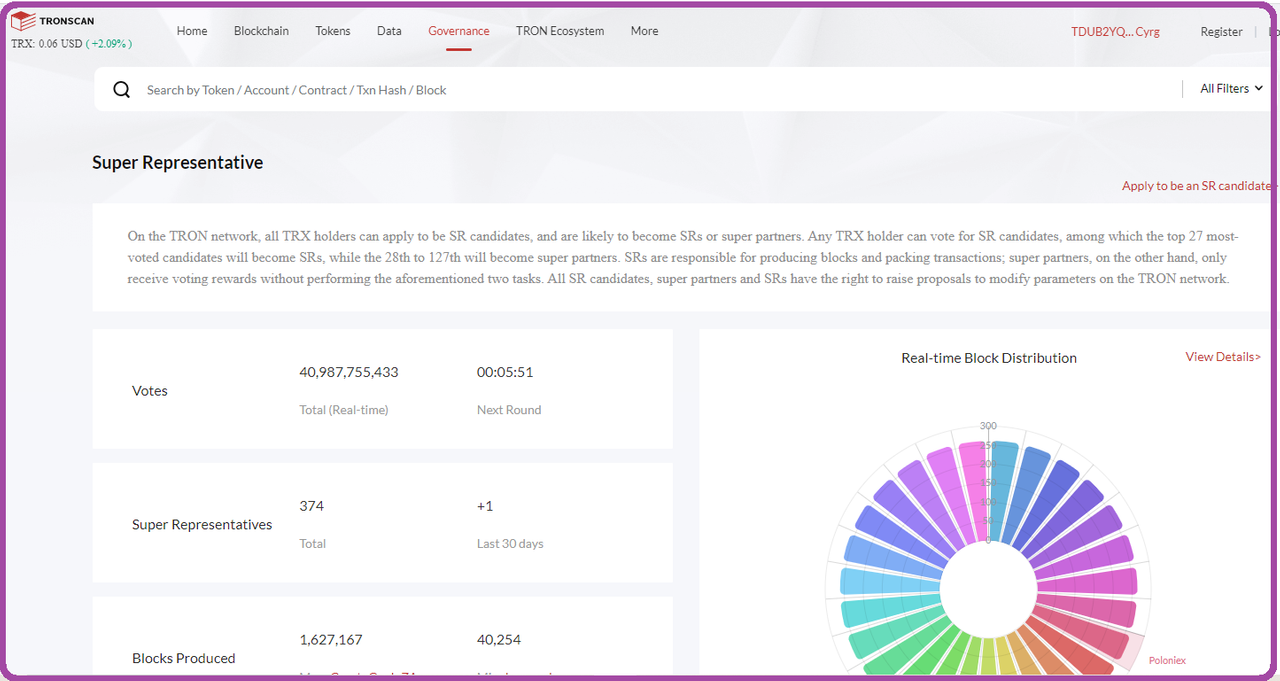Navigate to the Tokens section
Screen dimensions: 1280x681
coord(332,31)
